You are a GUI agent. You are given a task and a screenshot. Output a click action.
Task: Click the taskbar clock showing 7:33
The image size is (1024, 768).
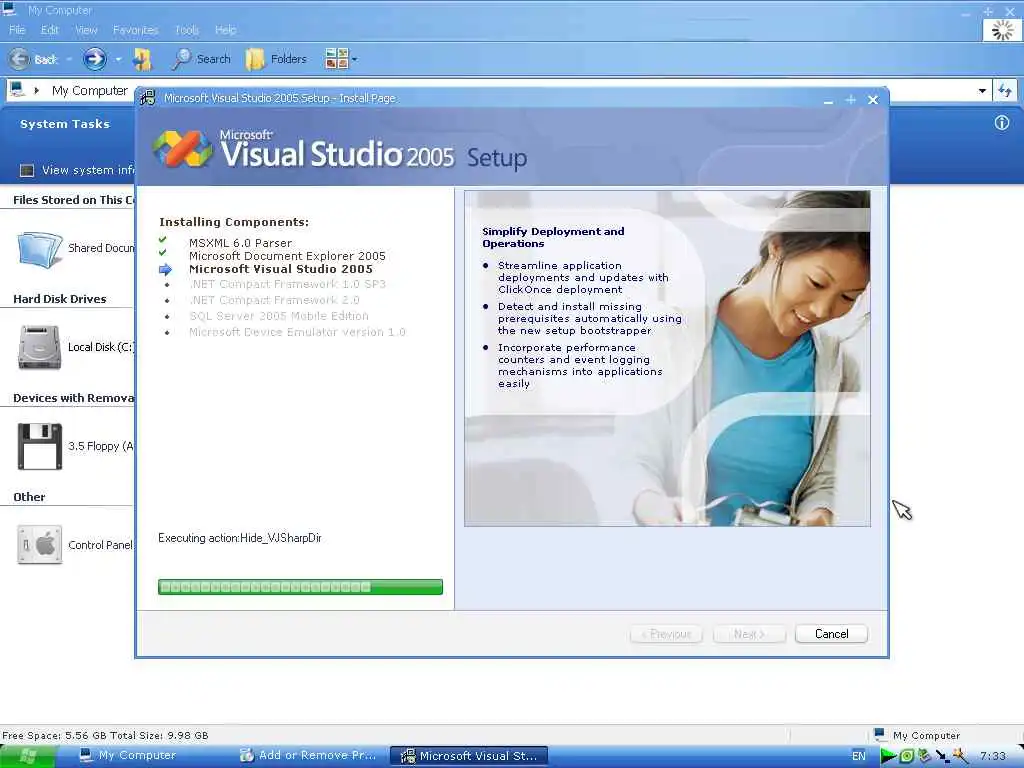[x=993, y=756]
